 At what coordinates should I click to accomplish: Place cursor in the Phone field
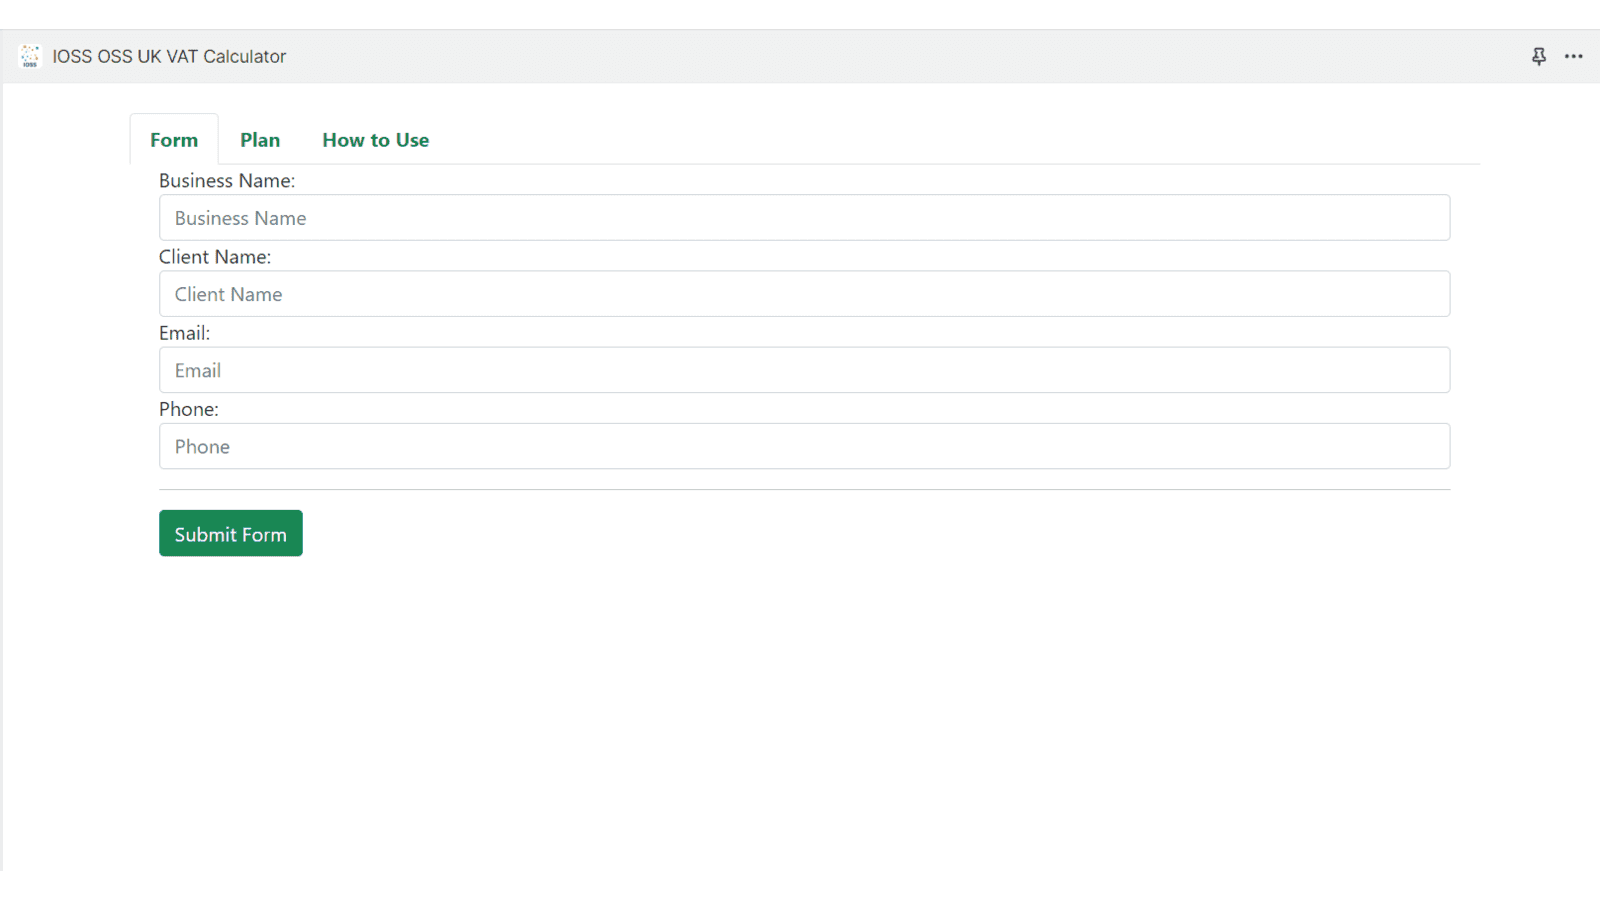(804, 446)
